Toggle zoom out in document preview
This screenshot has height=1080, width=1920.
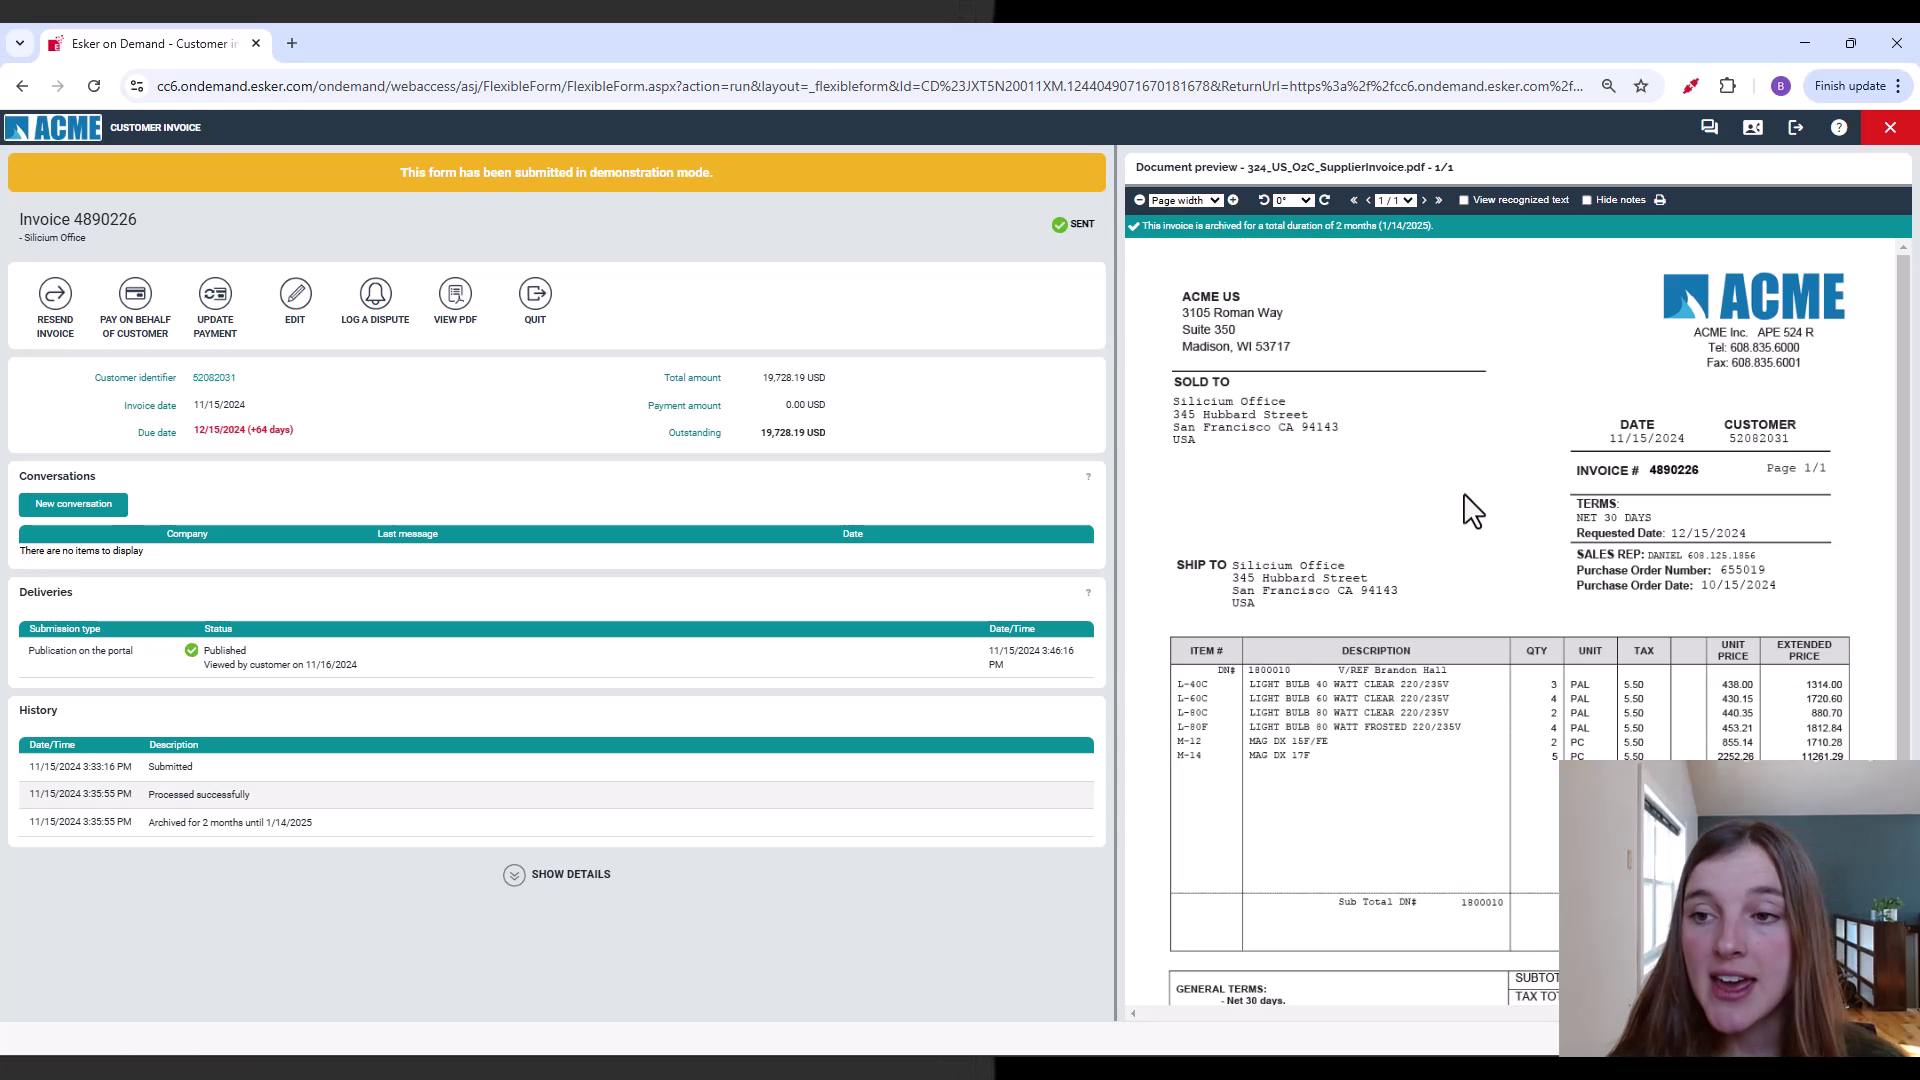point(1140,200)
